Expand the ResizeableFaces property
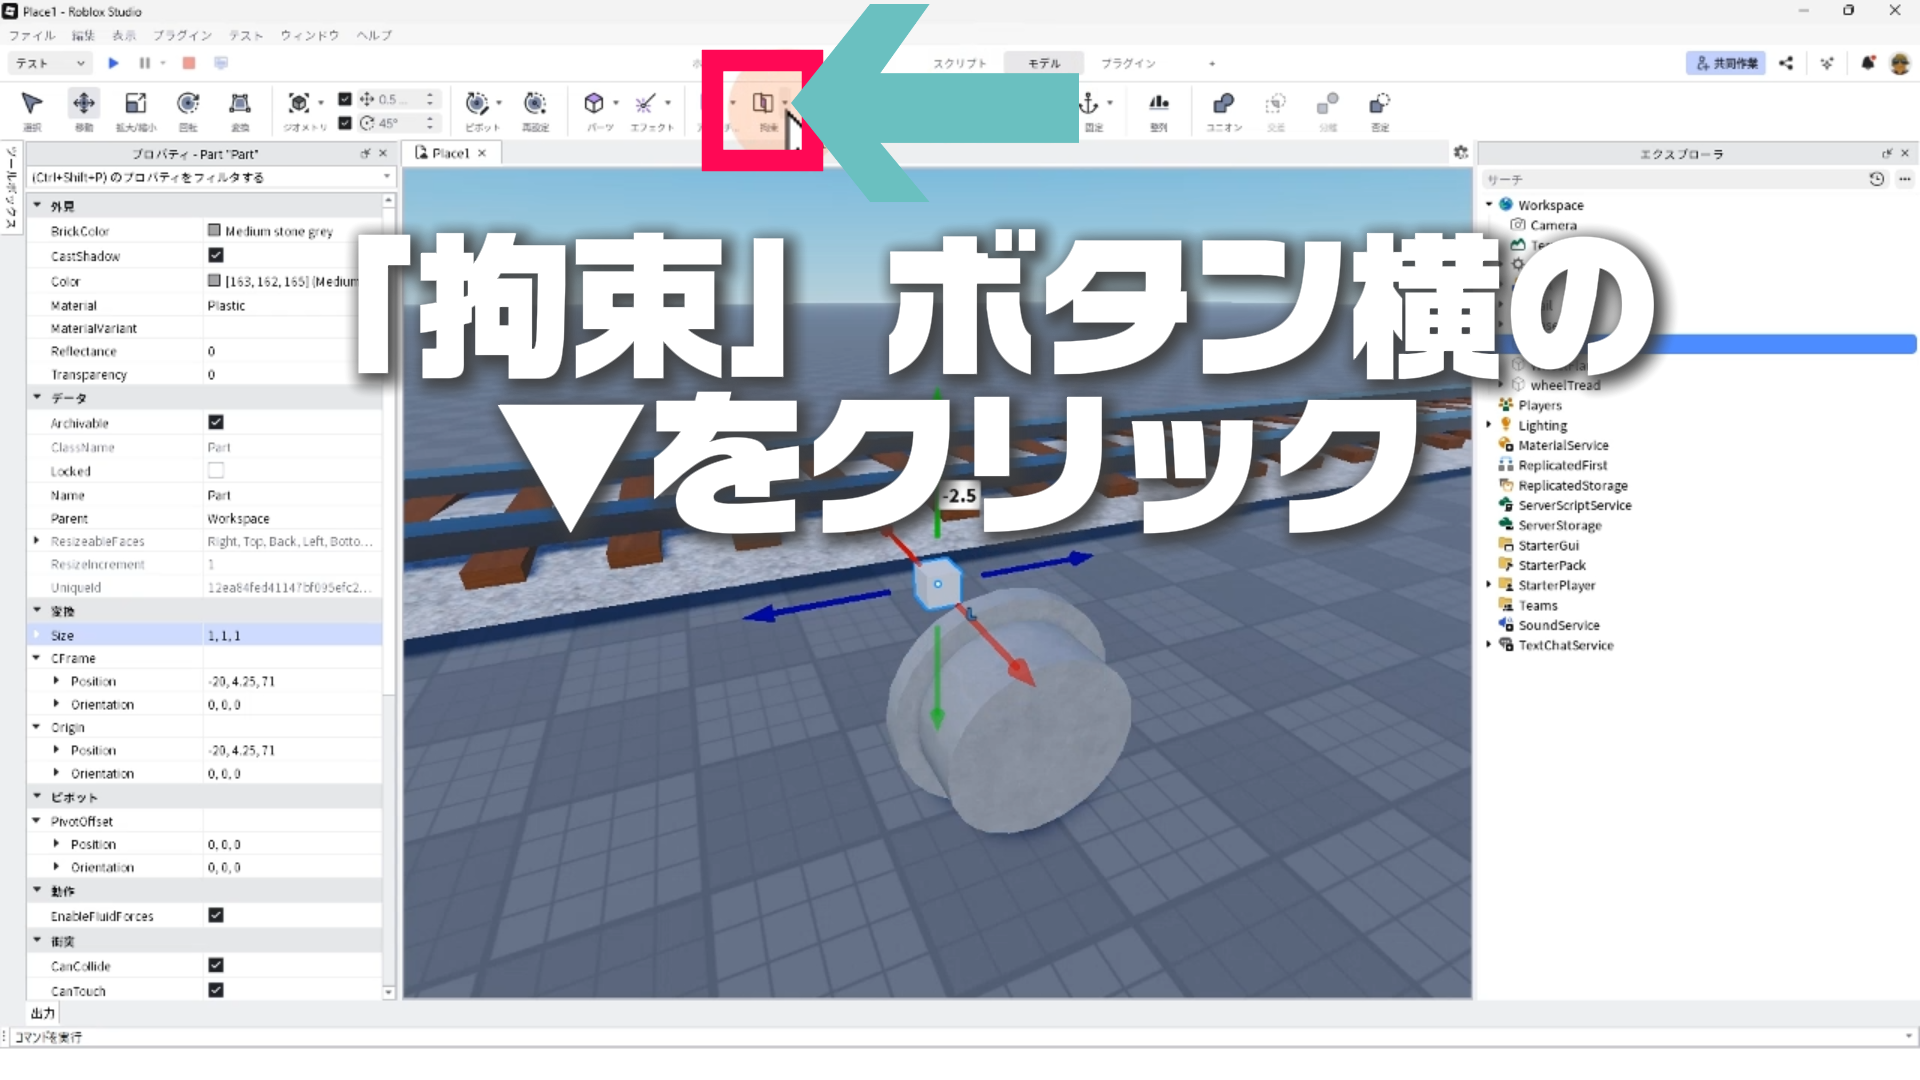Viewport: 1920px width, 1080px height. point(37,541)
